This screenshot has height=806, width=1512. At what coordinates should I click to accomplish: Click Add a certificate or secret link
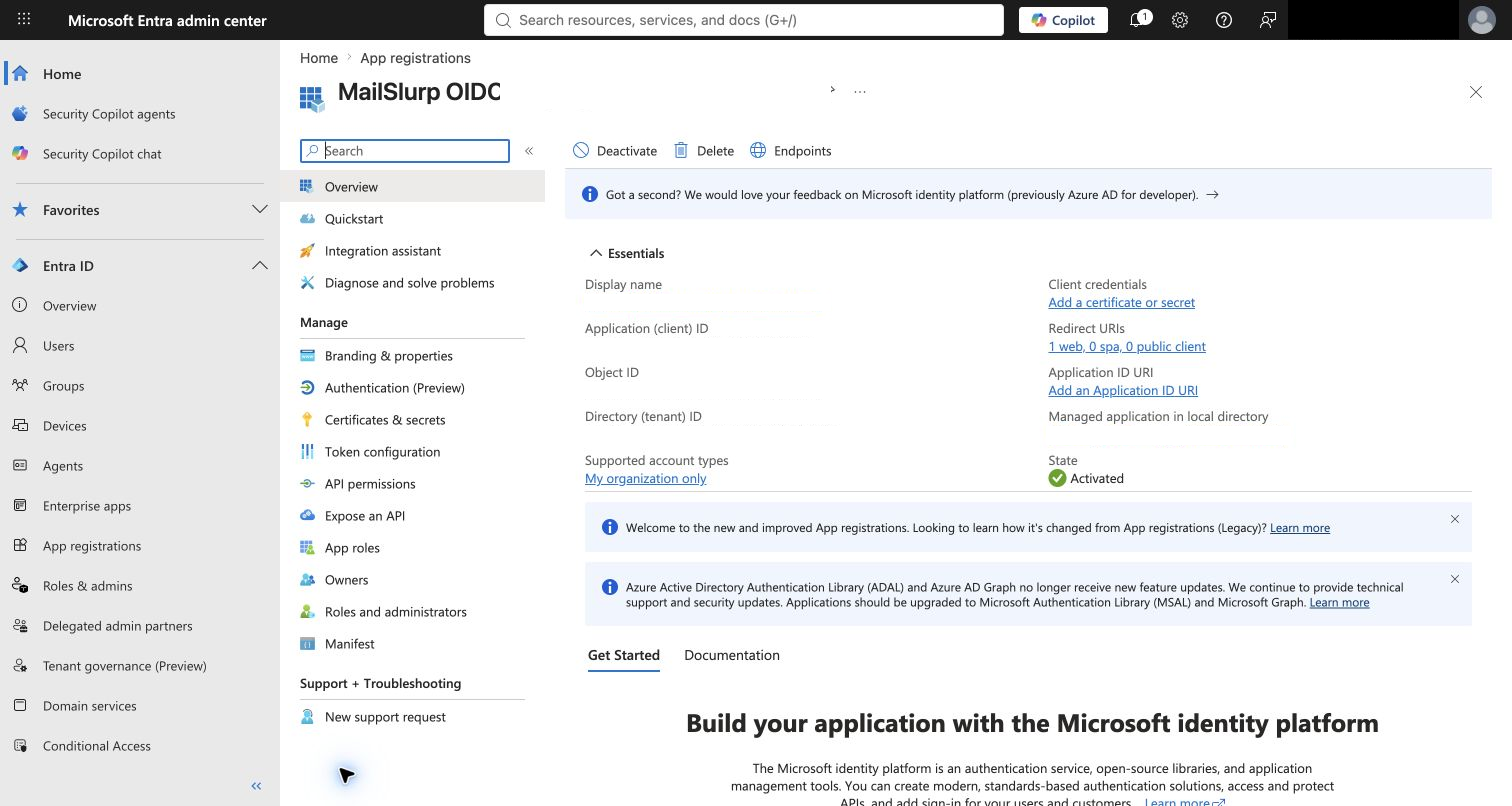point(1121,303)
